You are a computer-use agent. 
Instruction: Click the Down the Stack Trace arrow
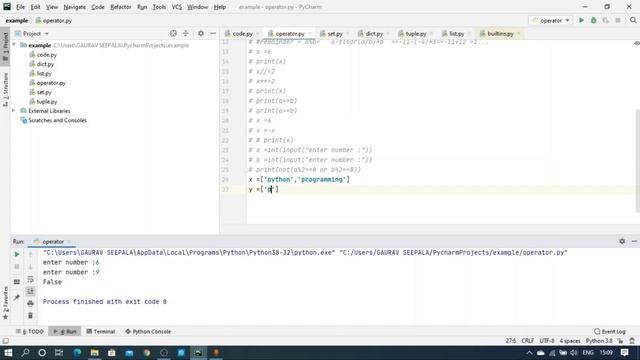(x=30, y=267)
